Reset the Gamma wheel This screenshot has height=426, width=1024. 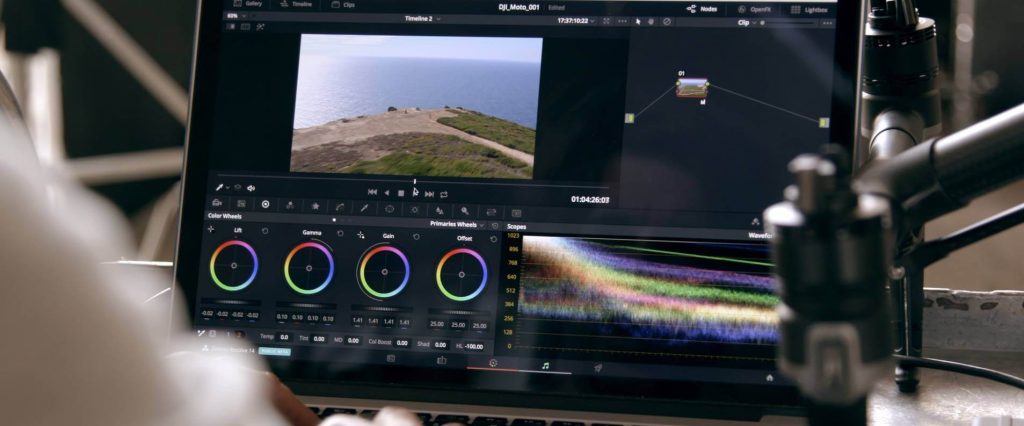(x=340, y=233)
